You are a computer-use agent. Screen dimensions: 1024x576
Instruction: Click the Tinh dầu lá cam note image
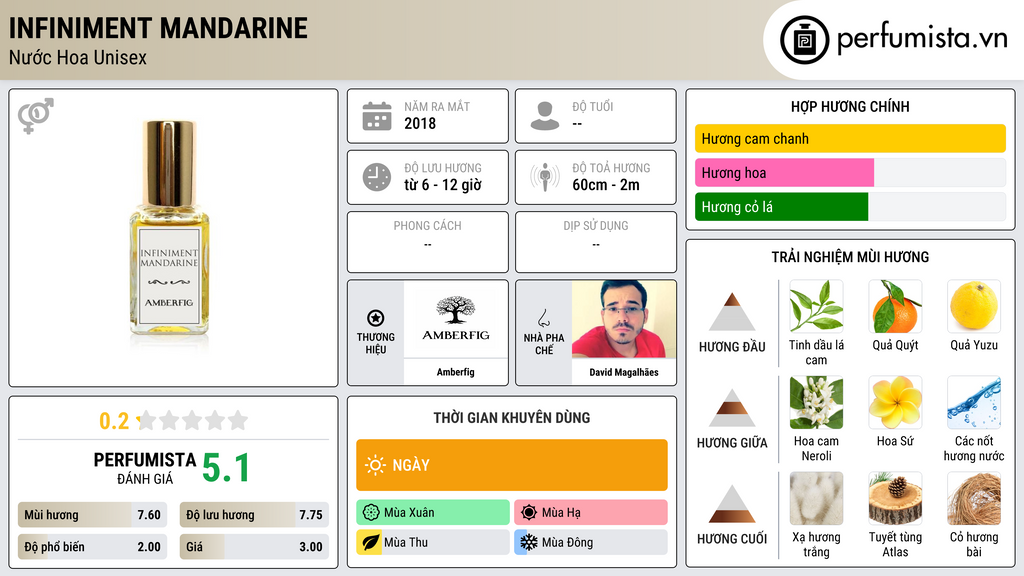(816, 306)
